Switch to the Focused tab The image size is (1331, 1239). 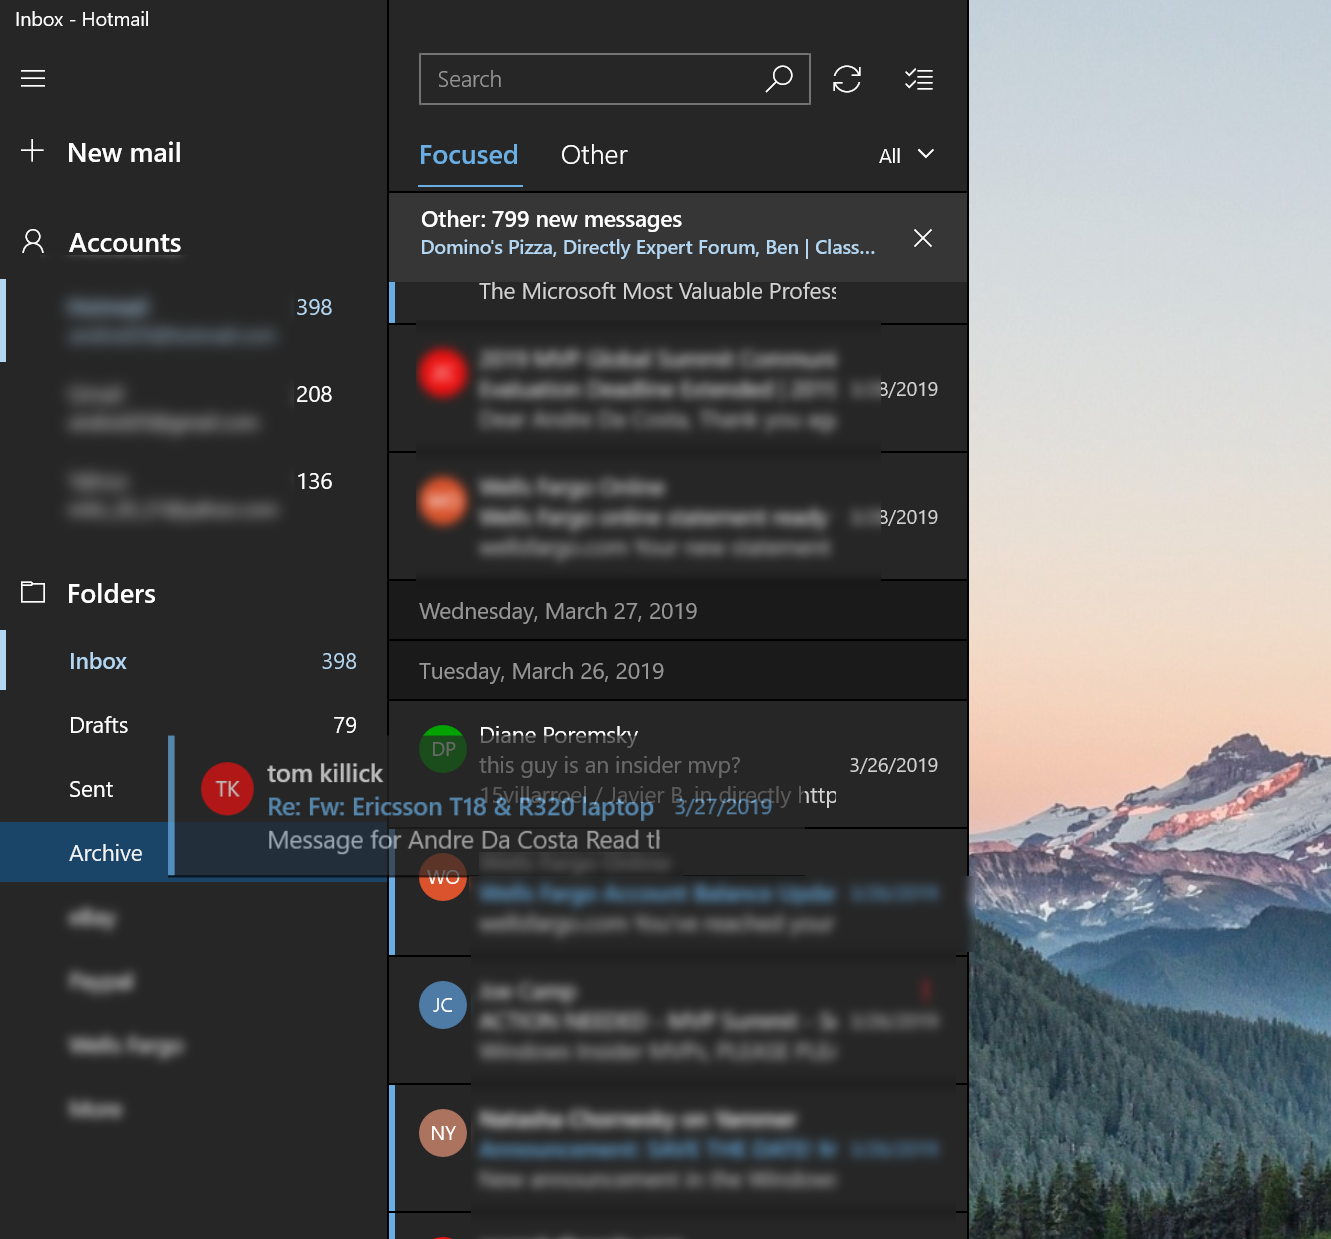[469, 155]
